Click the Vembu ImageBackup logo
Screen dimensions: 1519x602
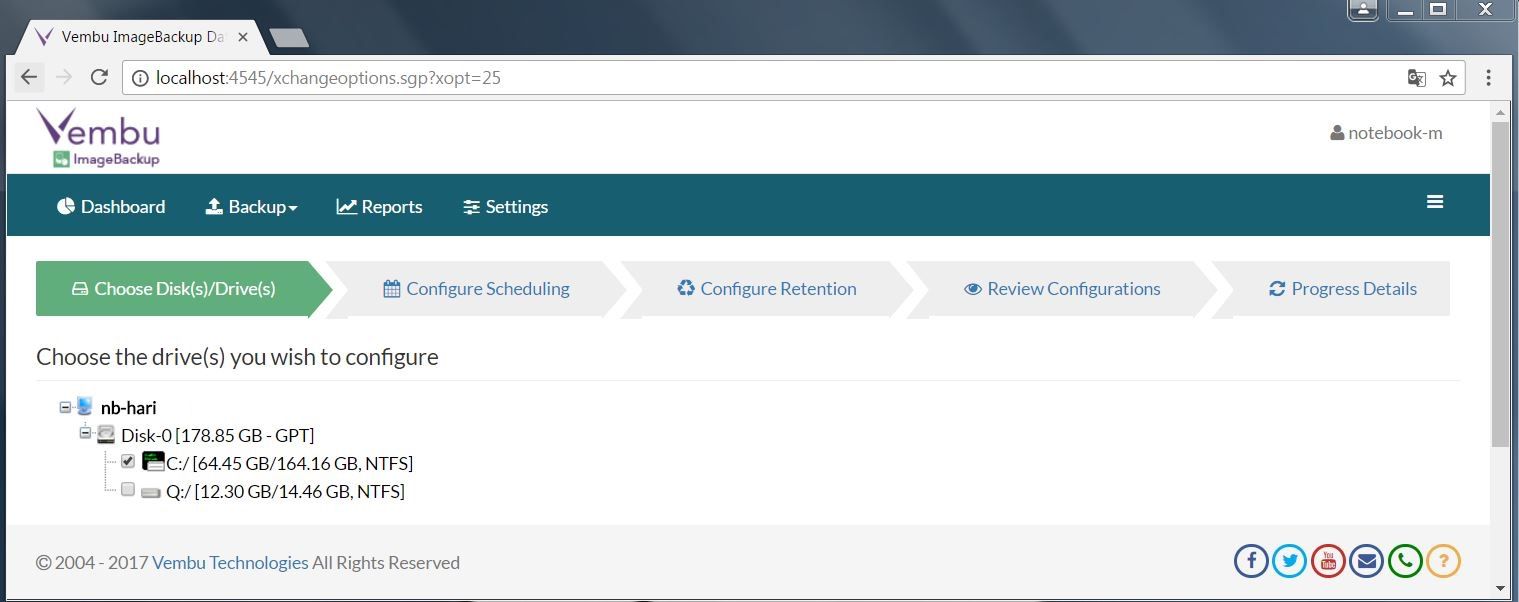point(98,137)
